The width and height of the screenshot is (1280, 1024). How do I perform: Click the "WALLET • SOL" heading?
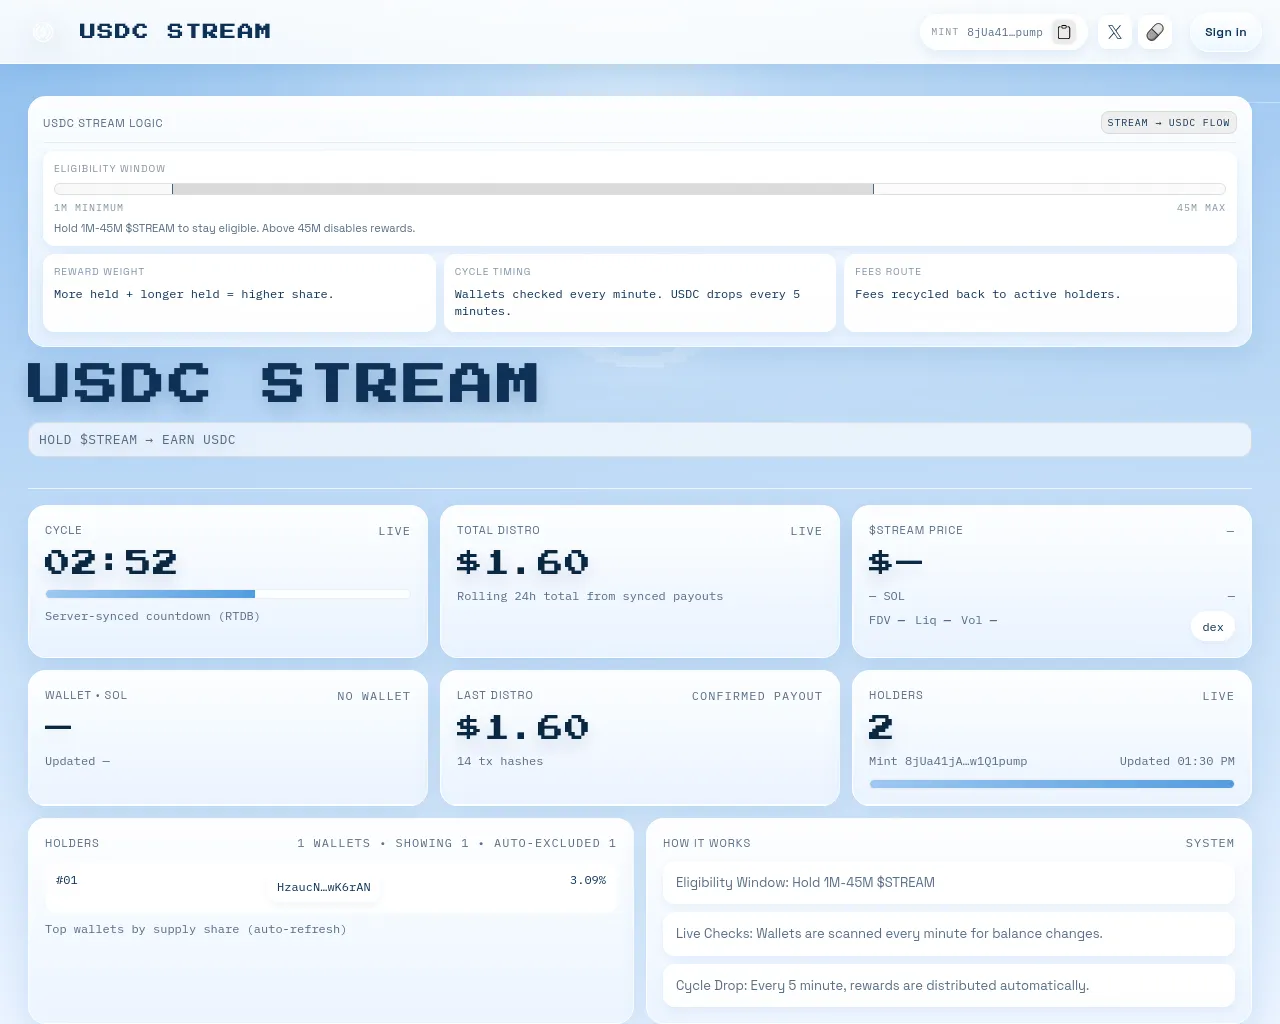click(86, 696)
